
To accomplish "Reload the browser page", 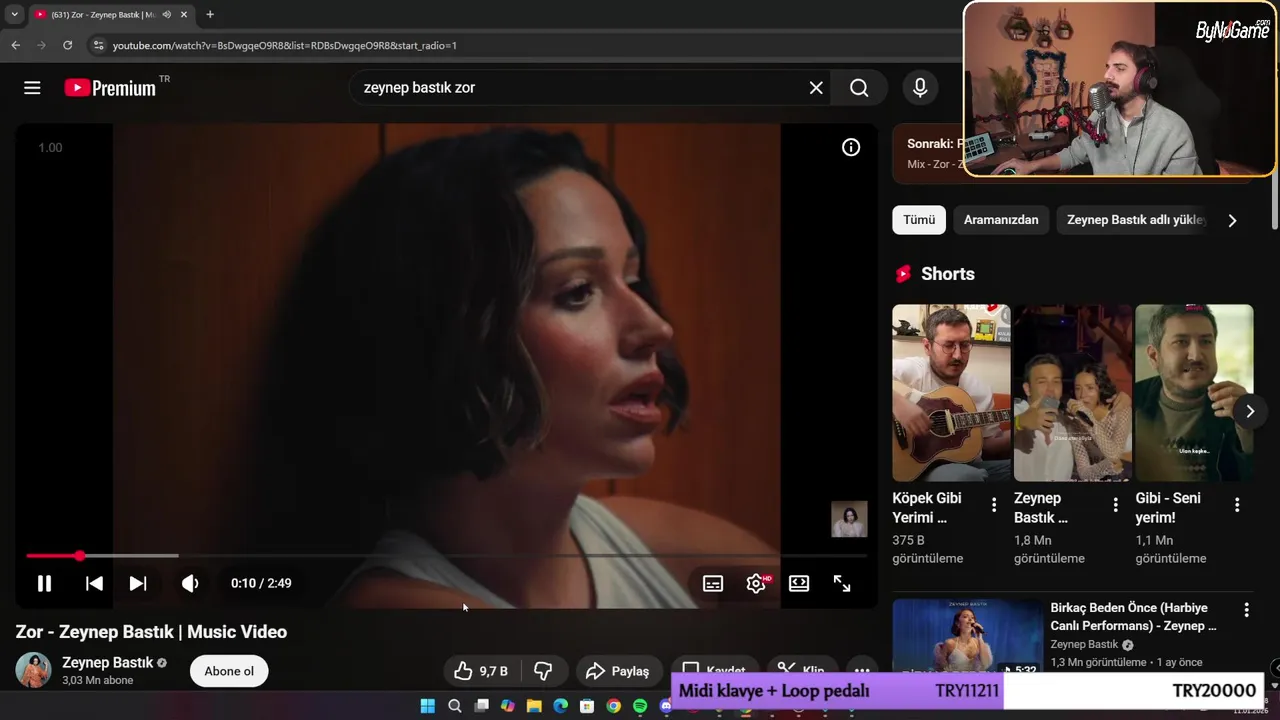I will click(67, 45).
